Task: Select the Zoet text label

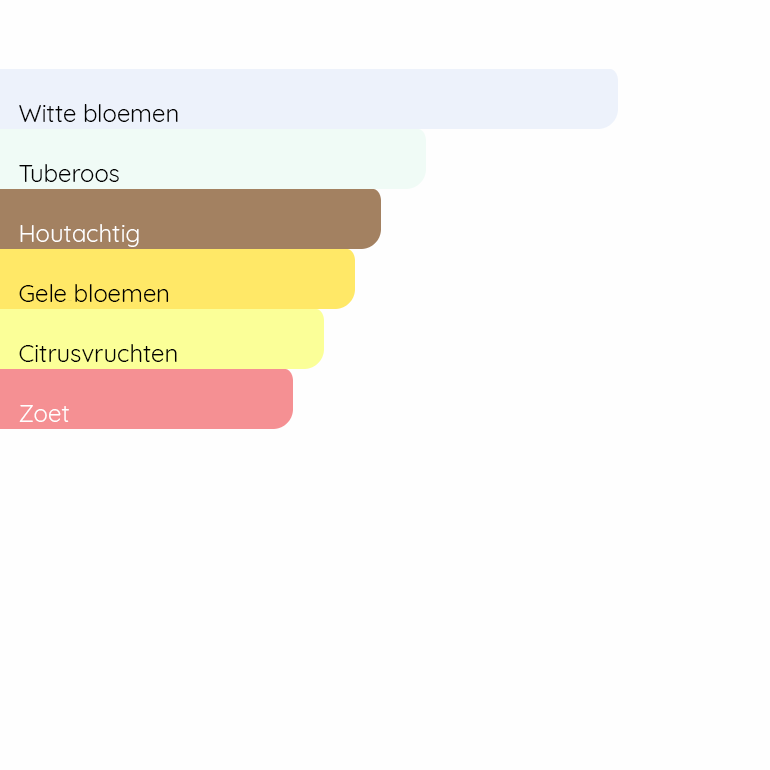Action: [x=44, y=414]
